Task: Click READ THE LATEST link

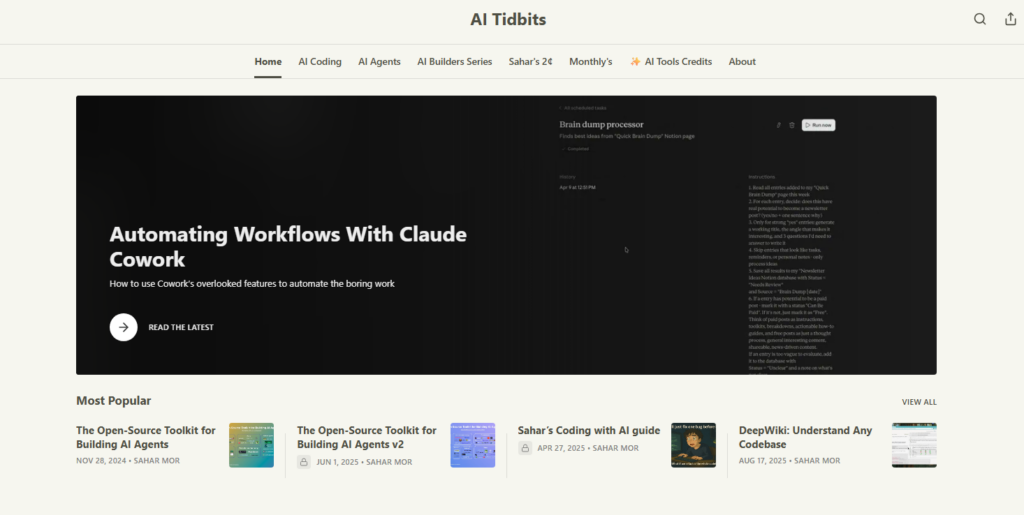Action: pyautogui.click(x=181, y=327)
